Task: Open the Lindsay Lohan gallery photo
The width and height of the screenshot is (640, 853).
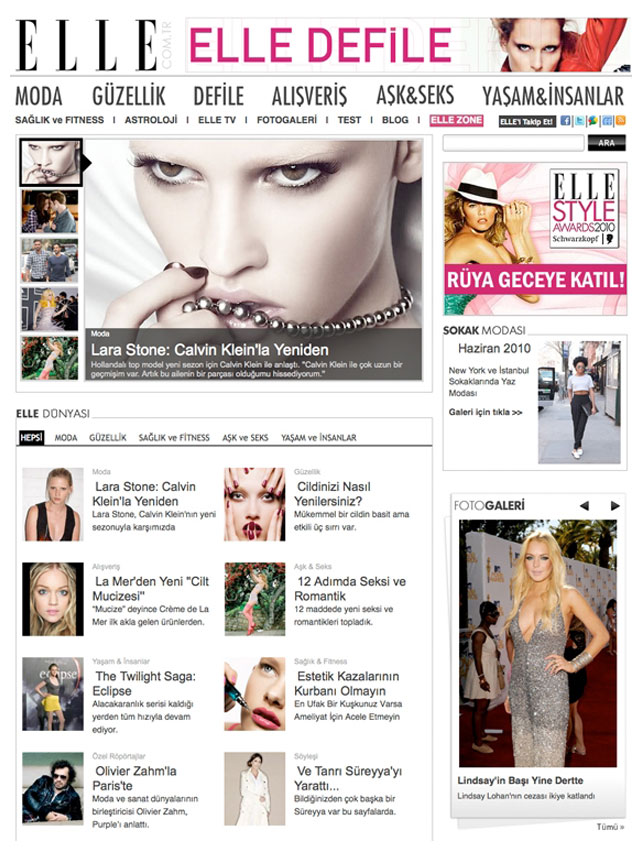Action: (538, 643)
